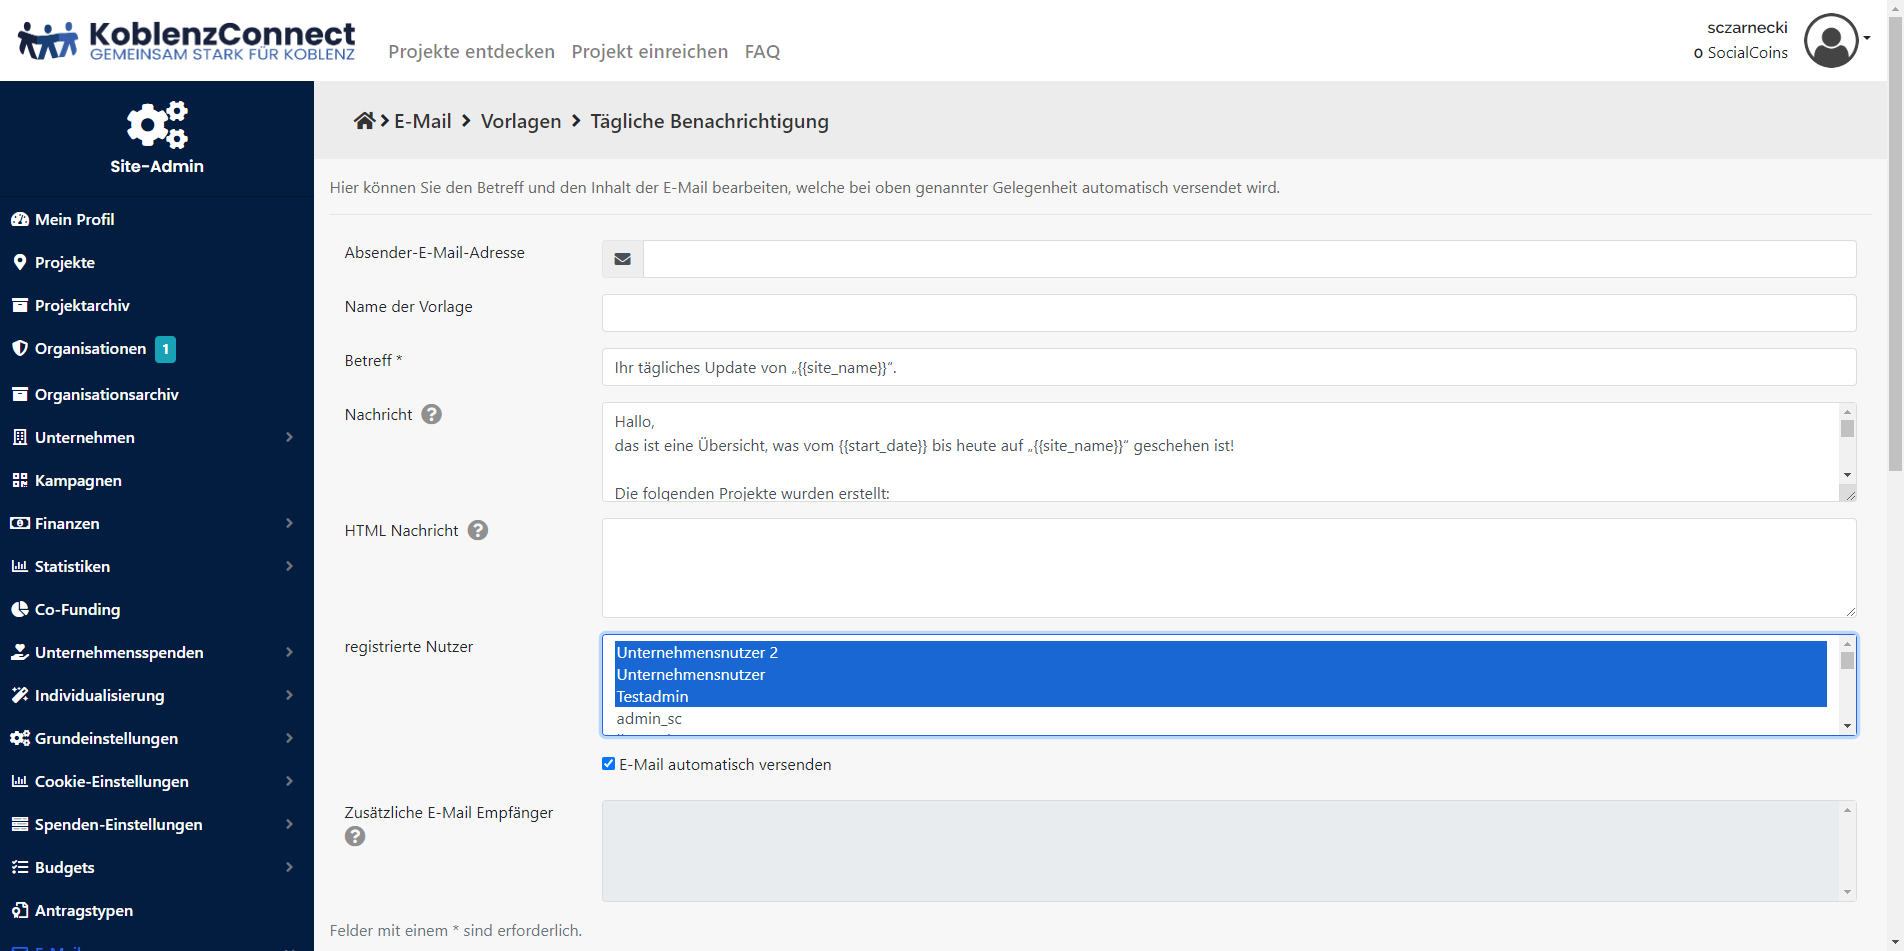Click the Organisationen notification badge
Viewport: 1904px width, 951px height.
tap(166, 349)
